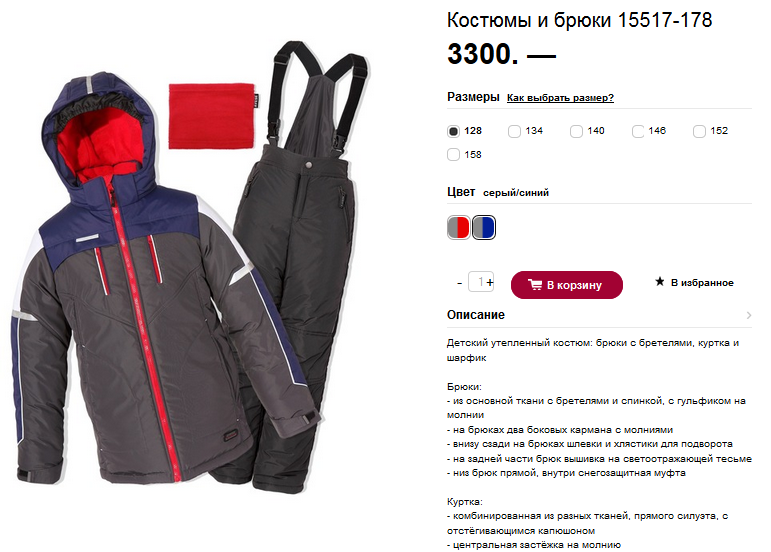Choose size 152 radio button
Screen dimensions: 771x552
(x=699, y=131)
